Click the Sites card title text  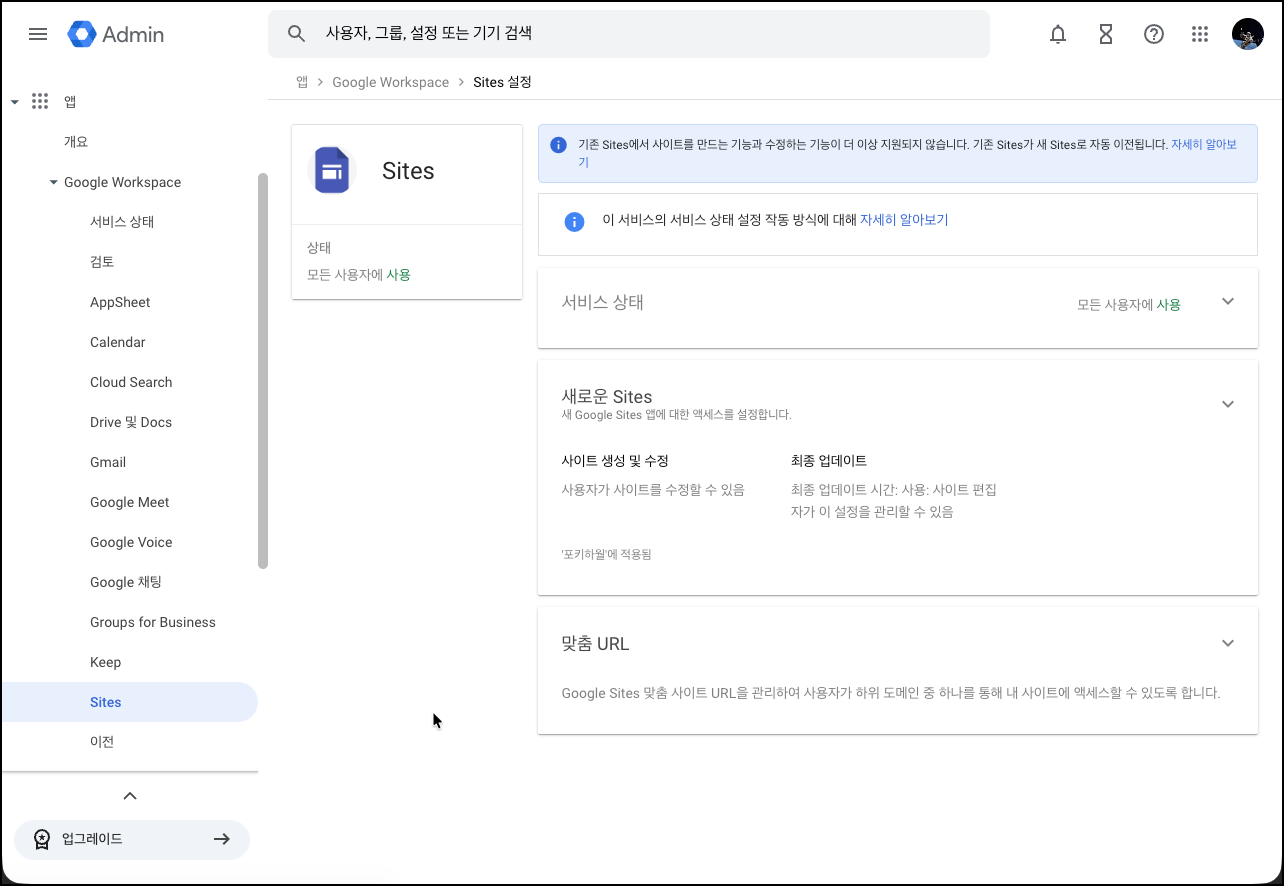[x=408, y=171]
